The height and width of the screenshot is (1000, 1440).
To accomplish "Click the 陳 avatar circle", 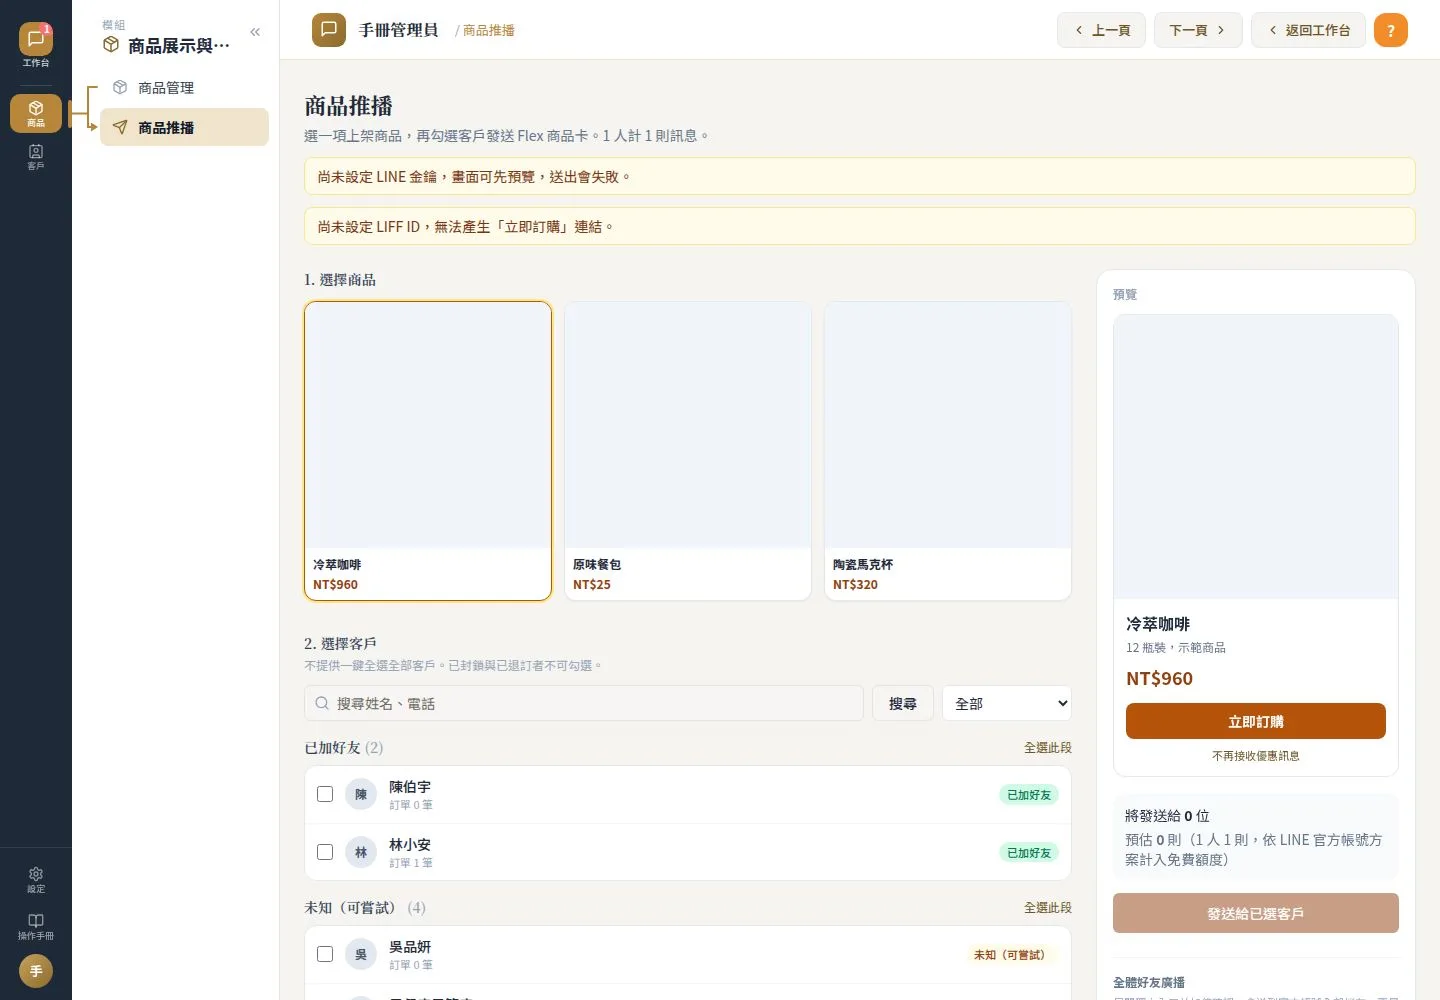I will pyautogui.click(x=361, y=794).
